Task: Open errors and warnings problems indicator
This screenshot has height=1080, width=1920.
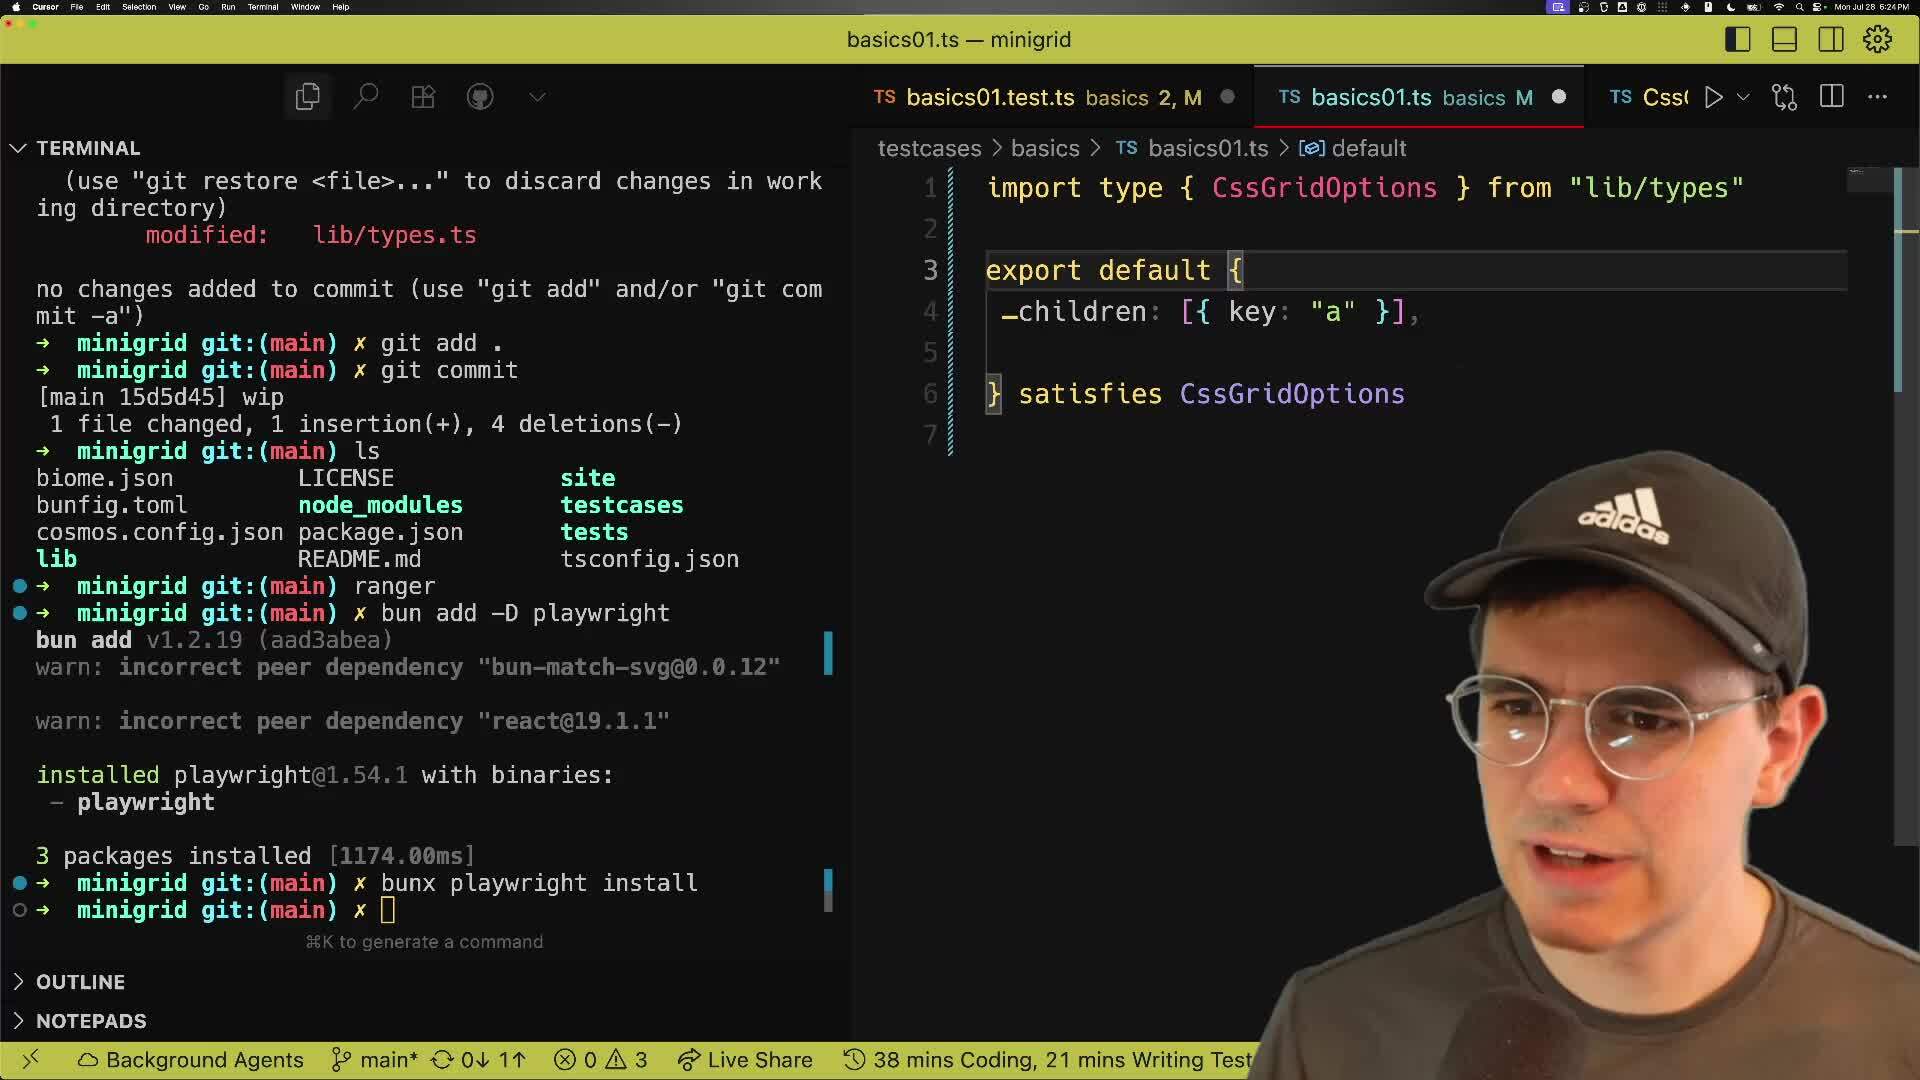Action: pyautogui.click(x=601, y=1060)
